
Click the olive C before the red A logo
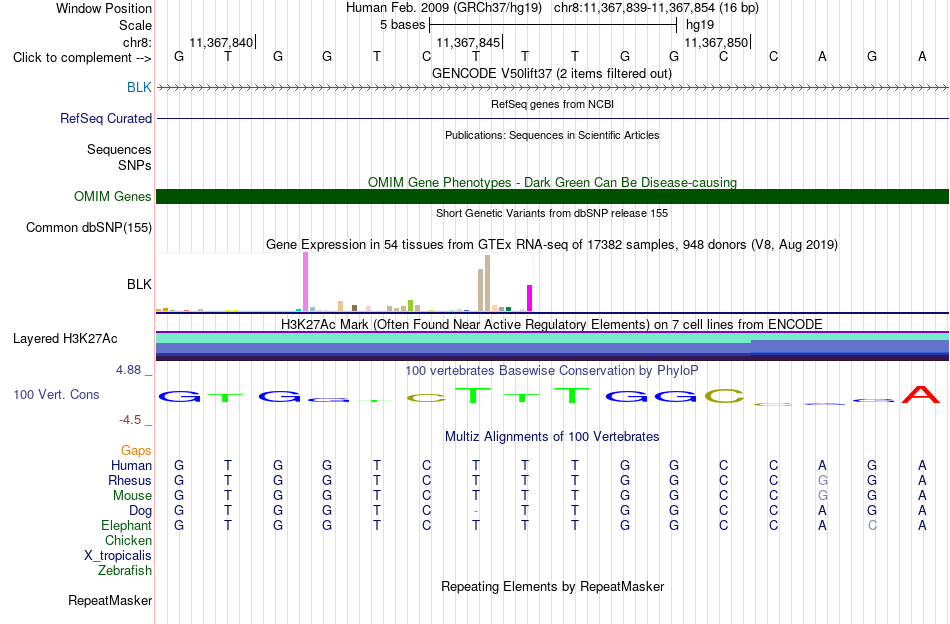tap(723, 396)
